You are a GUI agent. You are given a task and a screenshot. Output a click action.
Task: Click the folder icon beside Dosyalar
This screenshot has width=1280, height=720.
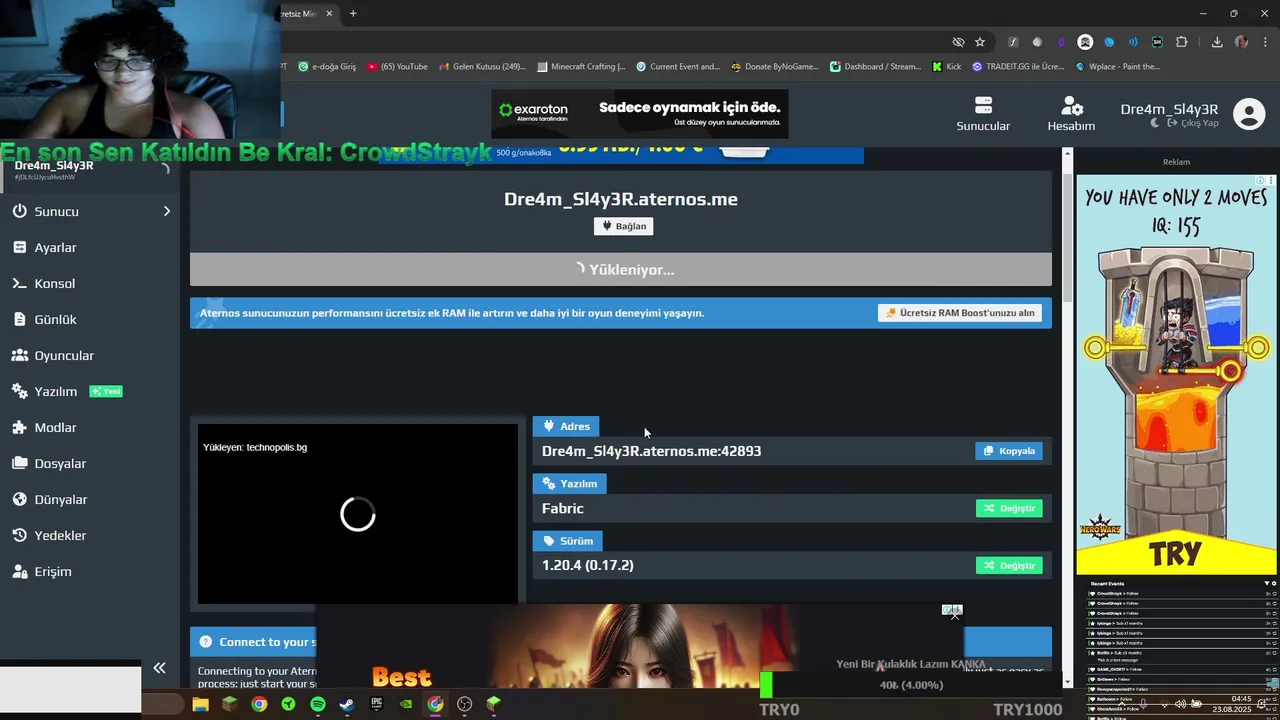tap(19, 463)
